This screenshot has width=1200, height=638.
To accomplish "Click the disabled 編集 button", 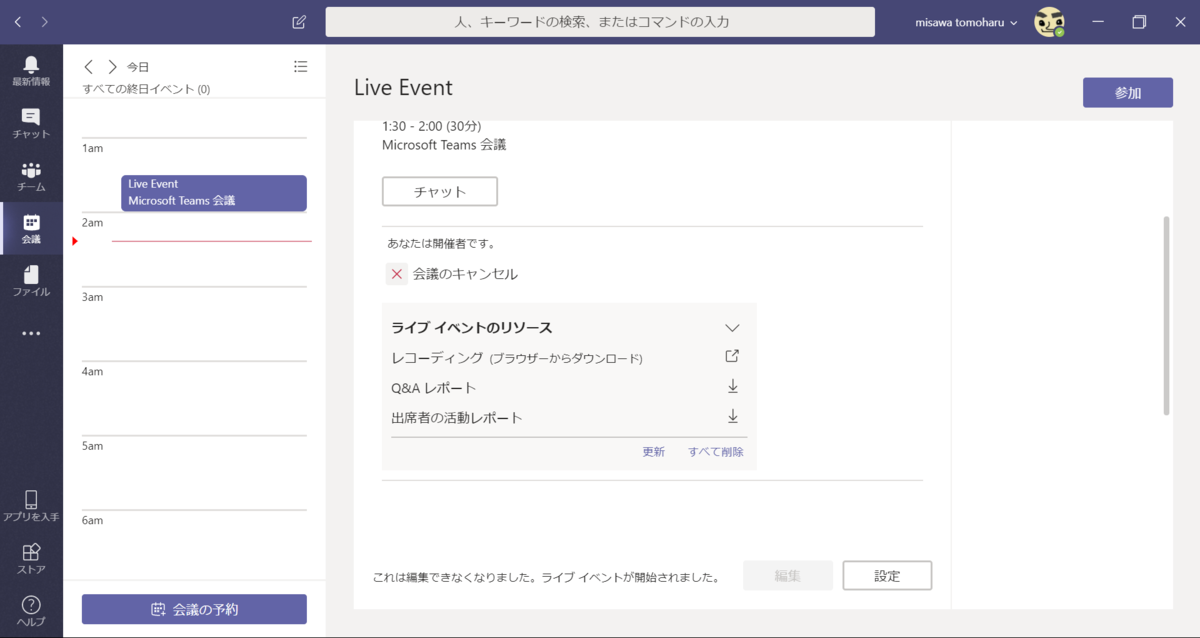I will coord(788,576).
